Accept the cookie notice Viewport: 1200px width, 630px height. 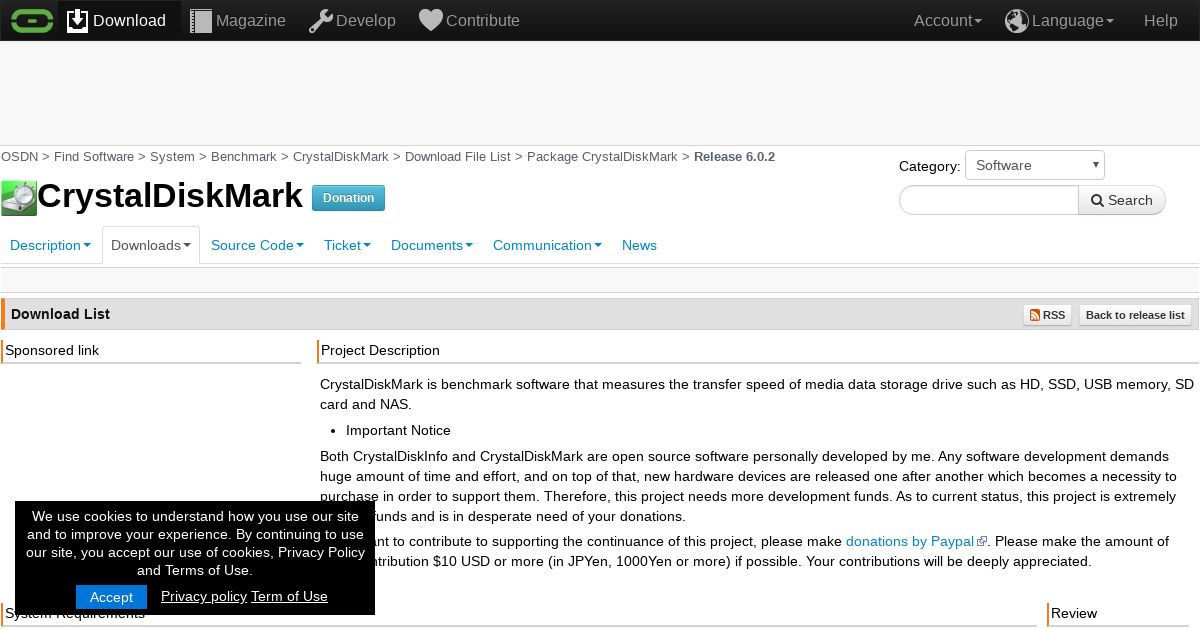111,597
